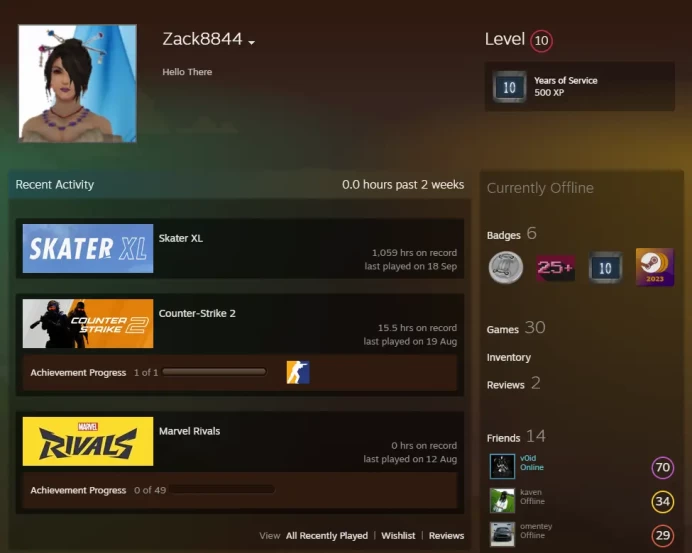Viewport: 692px width, 553px height.
Task: Click the Marvel Rivals game banner
Action: tap(88, 441)
